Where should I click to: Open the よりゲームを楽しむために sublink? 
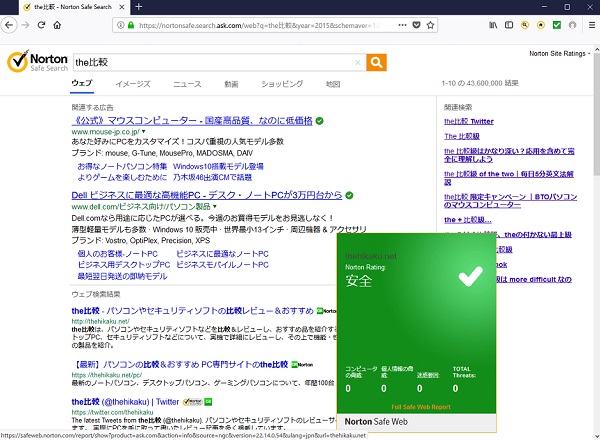(122, 178)
